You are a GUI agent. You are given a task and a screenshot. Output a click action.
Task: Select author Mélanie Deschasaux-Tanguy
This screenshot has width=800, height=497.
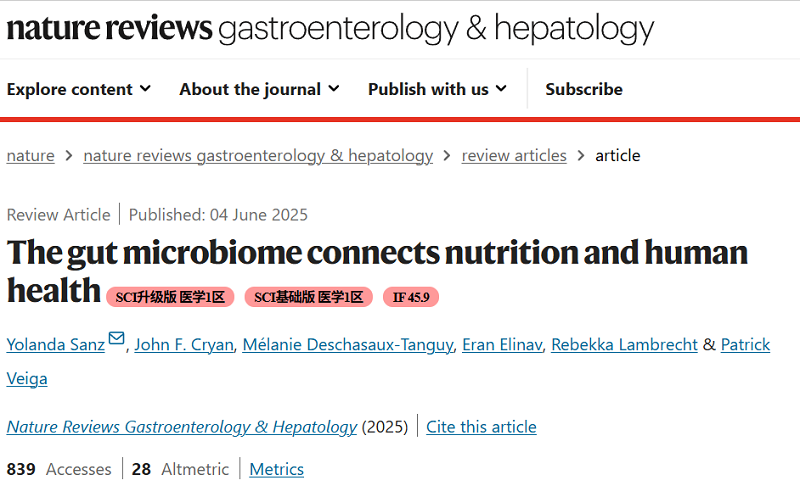[348, 345]
